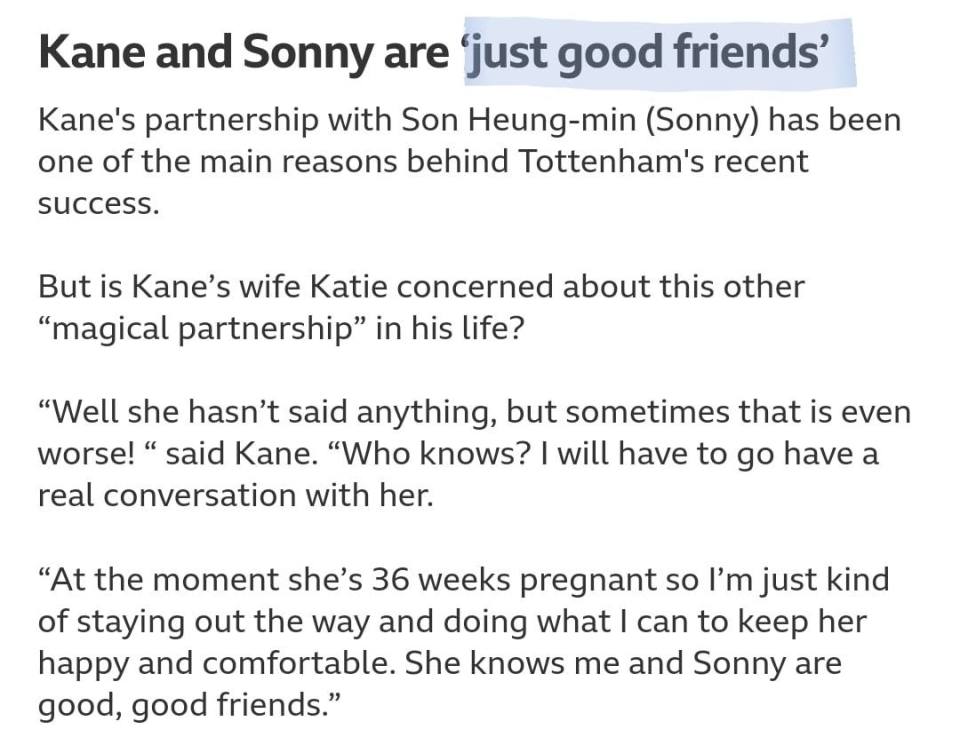Screen dimensions: 960x753
Task: Click the highlighted 'just good friends' text
Action: (x=648, y=53)
